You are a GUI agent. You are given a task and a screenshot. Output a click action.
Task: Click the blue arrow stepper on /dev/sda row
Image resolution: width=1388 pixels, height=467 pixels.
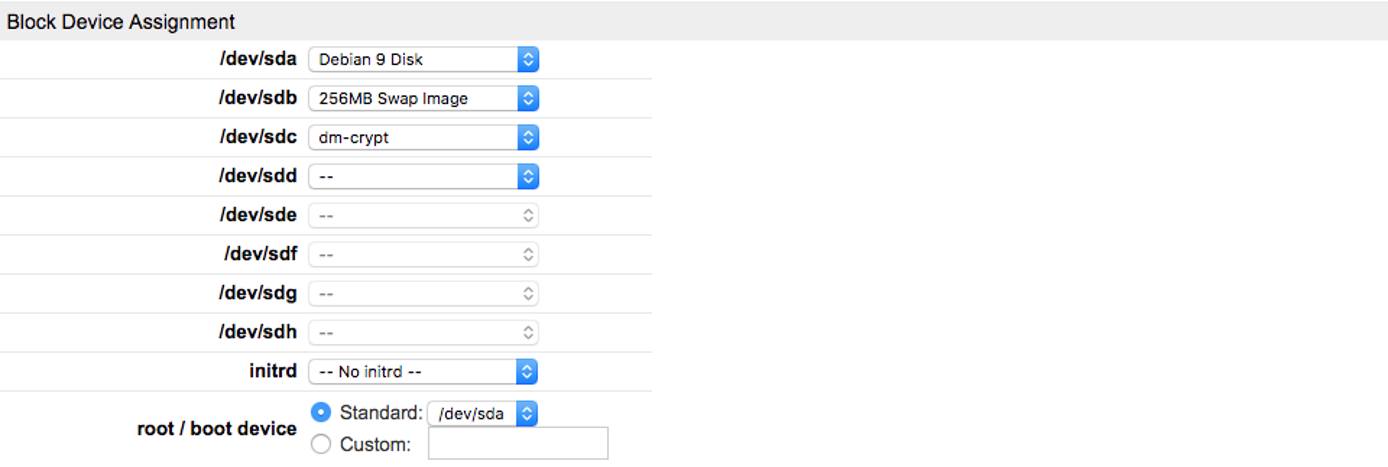pyautogui.click(x=528, y=60)
